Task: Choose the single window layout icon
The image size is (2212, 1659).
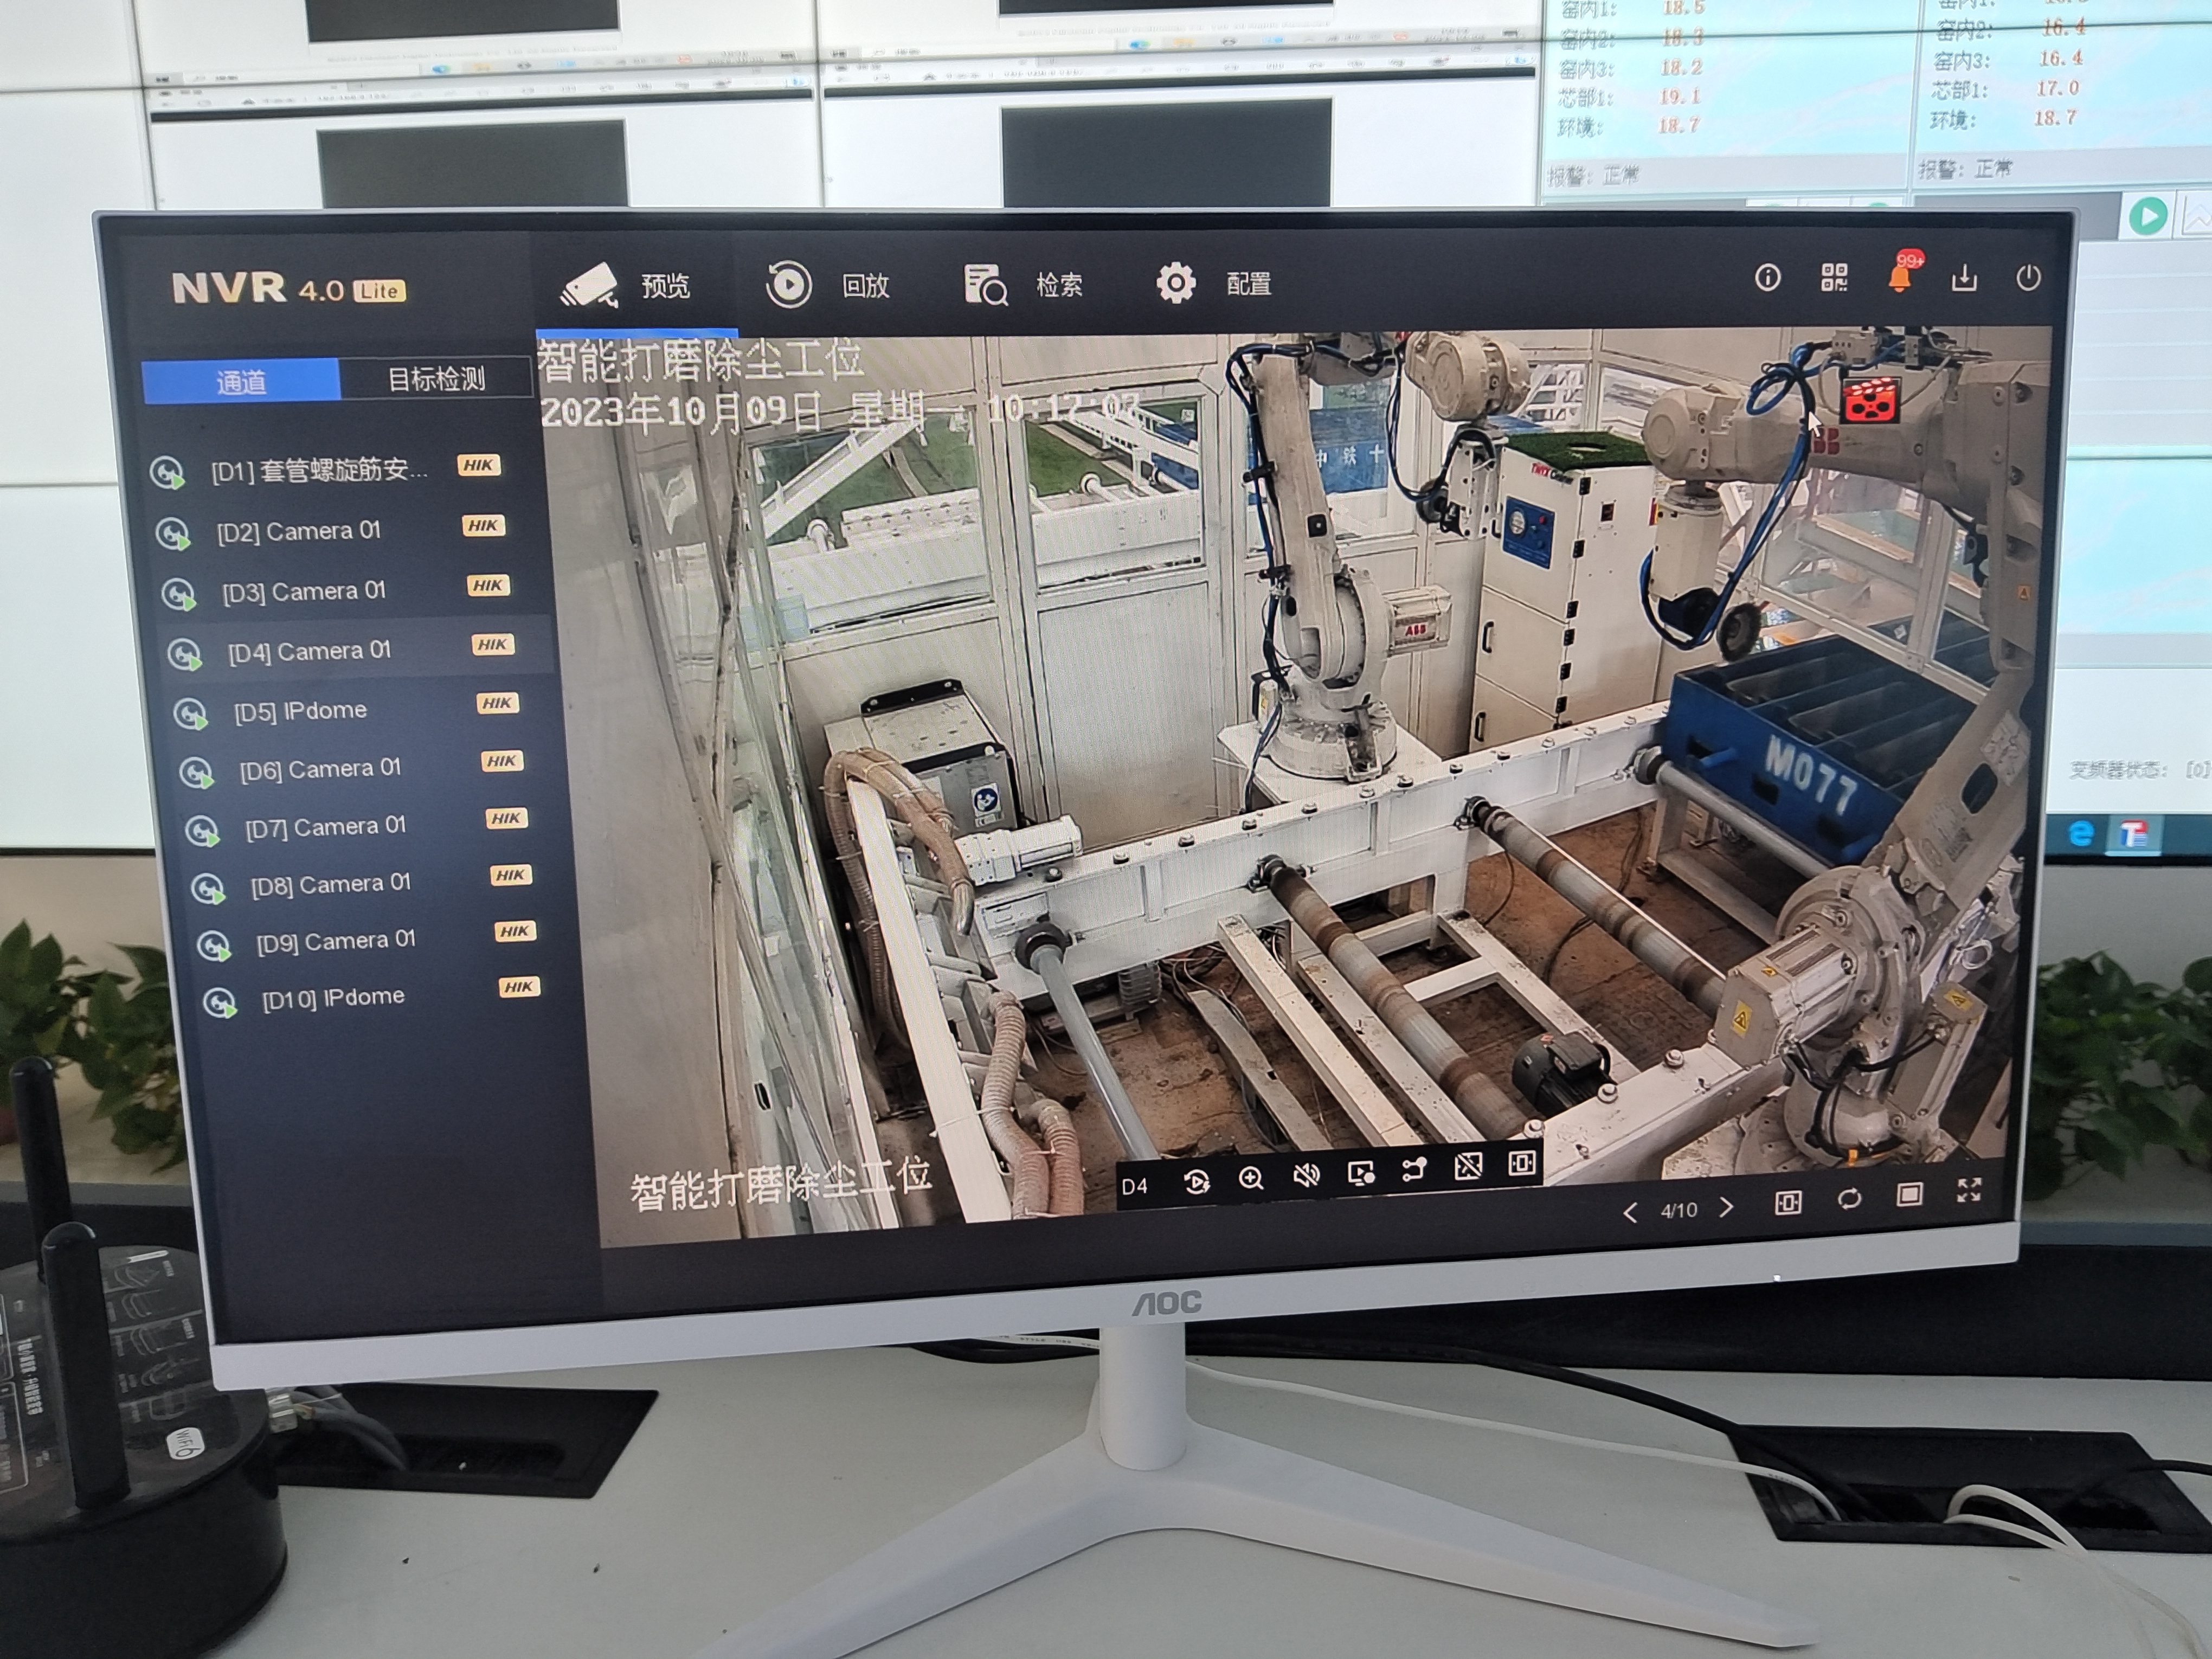Action: pos(1909,1195)
